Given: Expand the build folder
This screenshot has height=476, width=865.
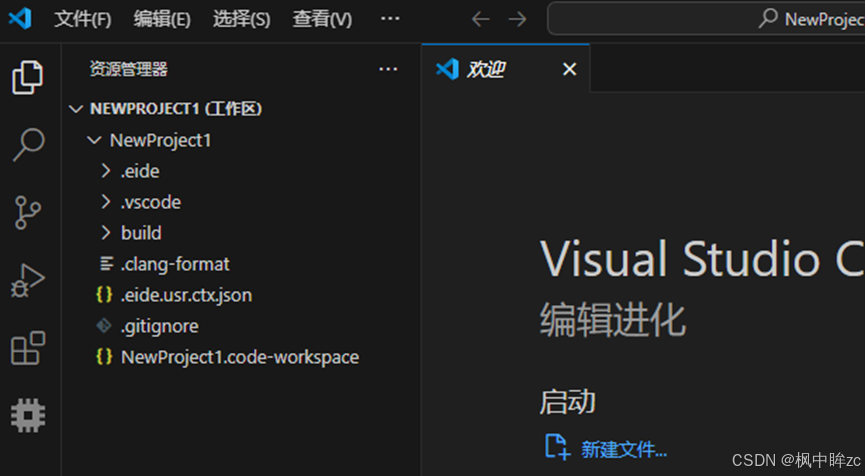Looking at the screenshot, I should point(105,233).
